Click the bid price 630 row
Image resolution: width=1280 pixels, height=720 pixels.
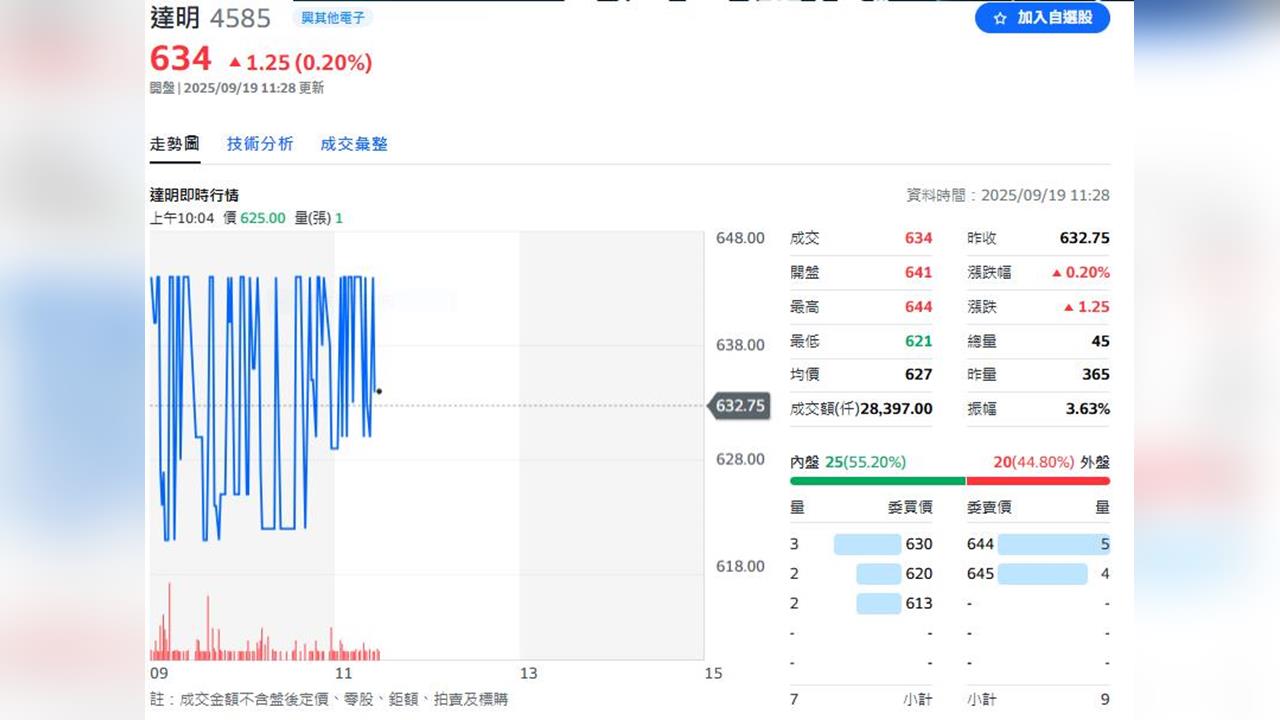[x=861, y=544]
